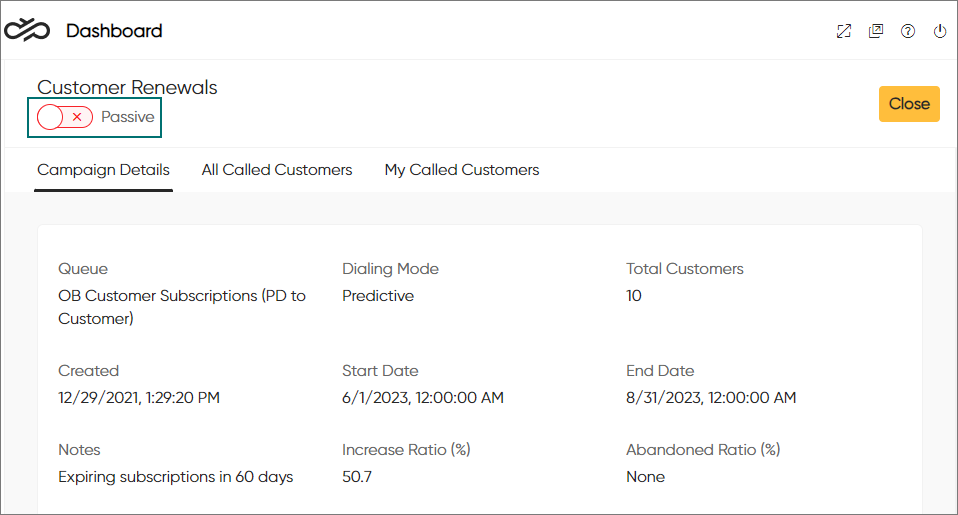
Task: Open the help question mark icon
Action: (x=908, y=31)
